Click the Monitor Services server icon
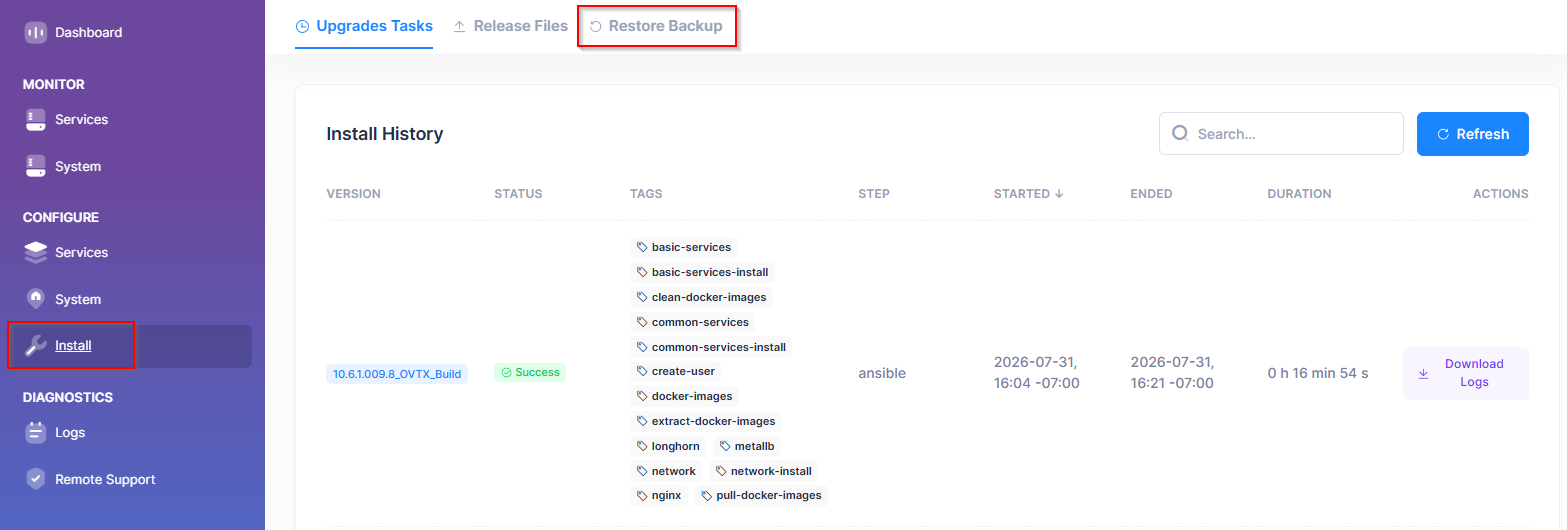The height and width of the screenshot is (530, 1567). click(x=35, y=119)
